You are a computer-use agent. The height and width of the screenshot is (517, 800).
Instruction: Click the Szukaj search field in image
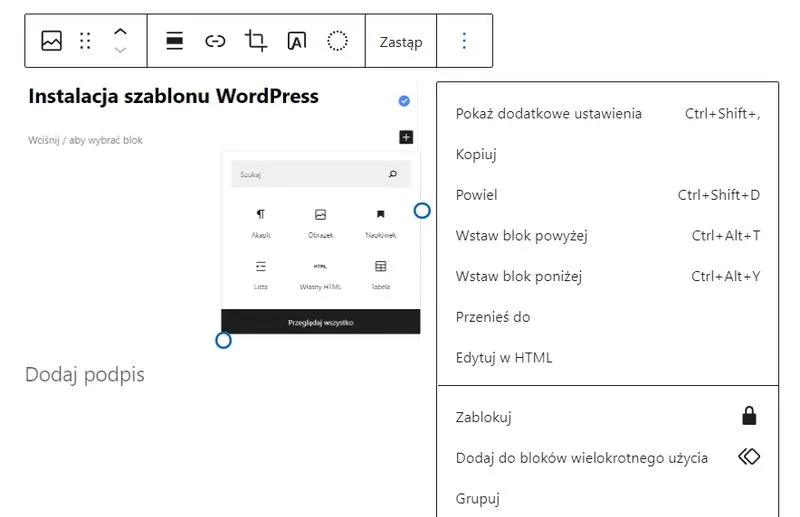321,174
